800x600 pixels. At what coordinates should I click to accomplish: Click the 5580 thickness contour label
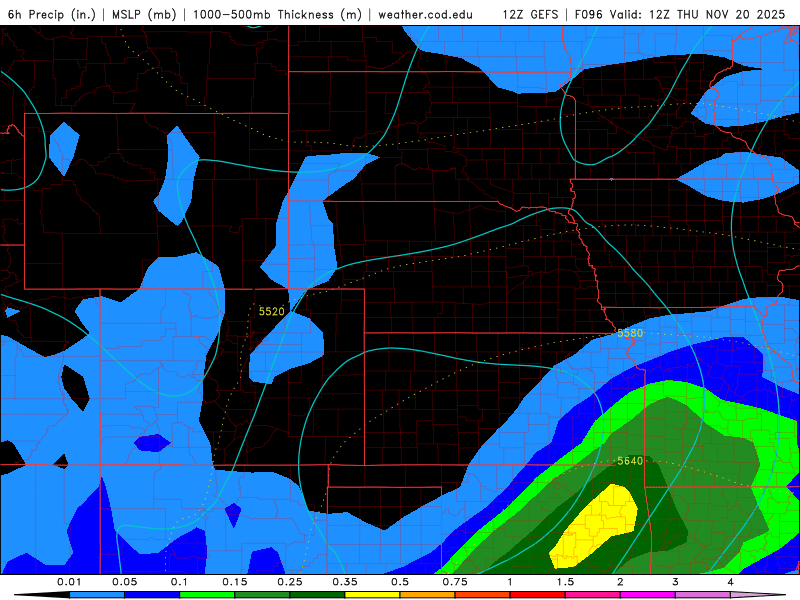click(x=630, y=333)
